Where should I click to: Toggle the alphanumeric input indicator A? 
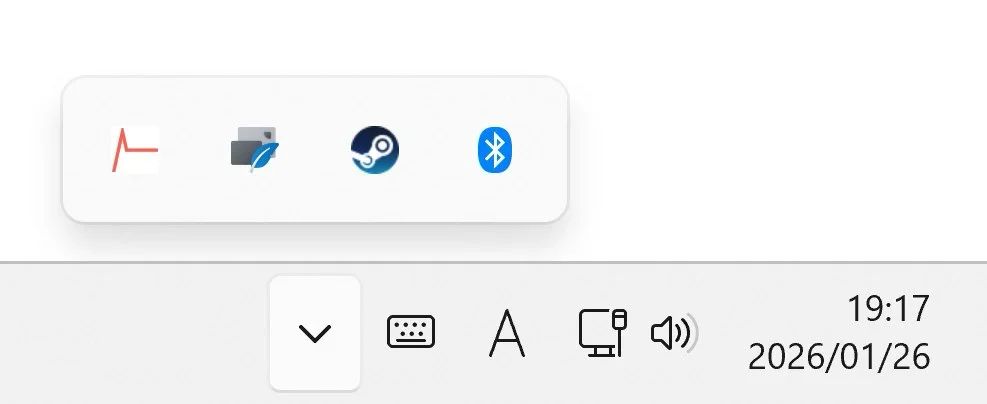coord(507,333)
